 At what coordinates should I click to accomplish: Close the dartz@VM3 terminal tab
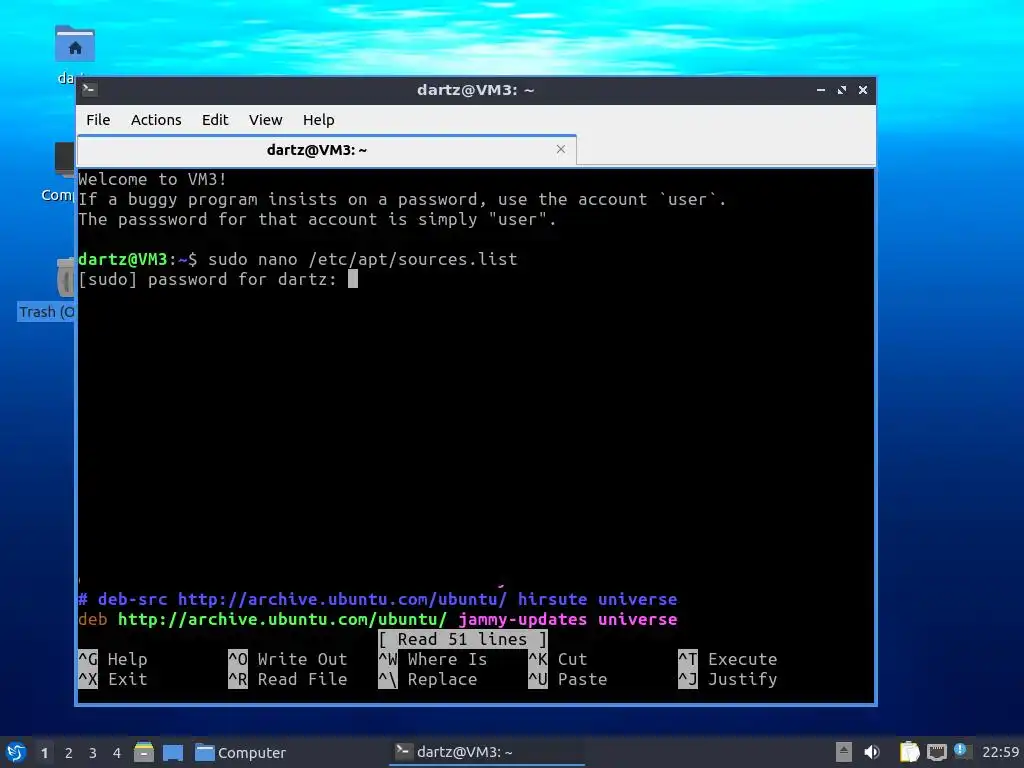pos(560,150)
